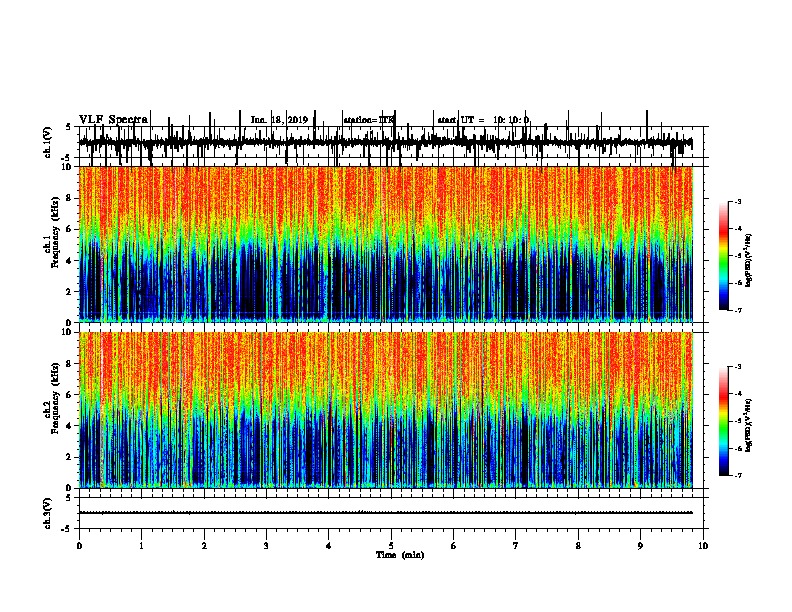Screen dimensions: 792x612
Task: Click the "VLF Spectra" plot title
Action: 113,120
